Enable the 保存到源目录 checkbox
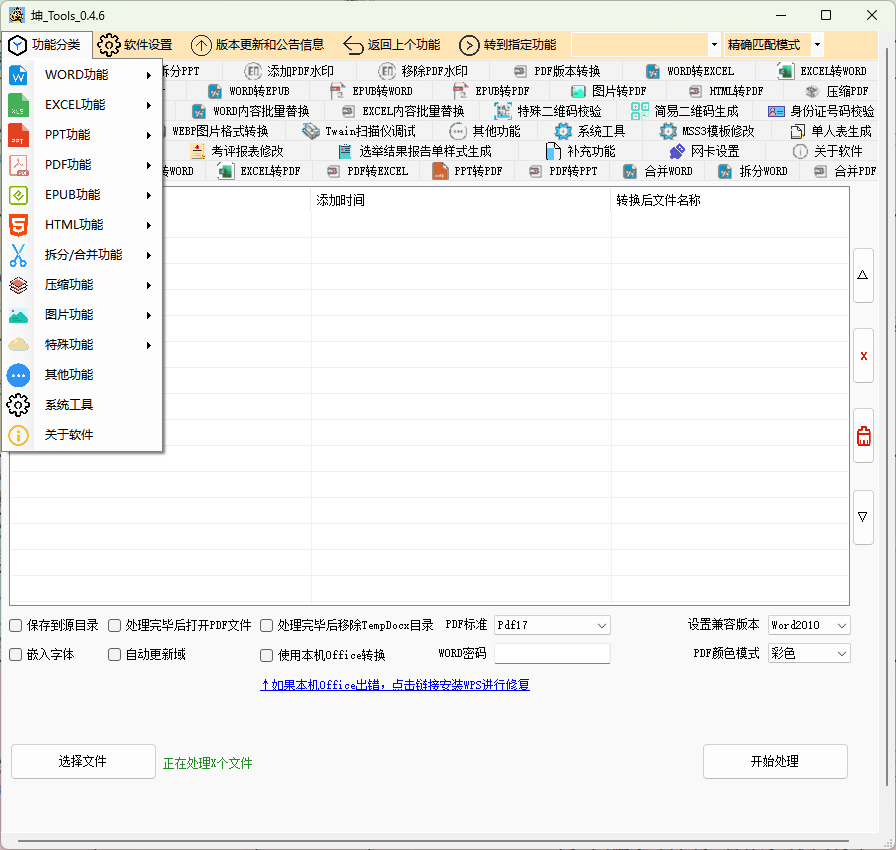This screenshot has height=850, width=896. click(x=16, y=626)
